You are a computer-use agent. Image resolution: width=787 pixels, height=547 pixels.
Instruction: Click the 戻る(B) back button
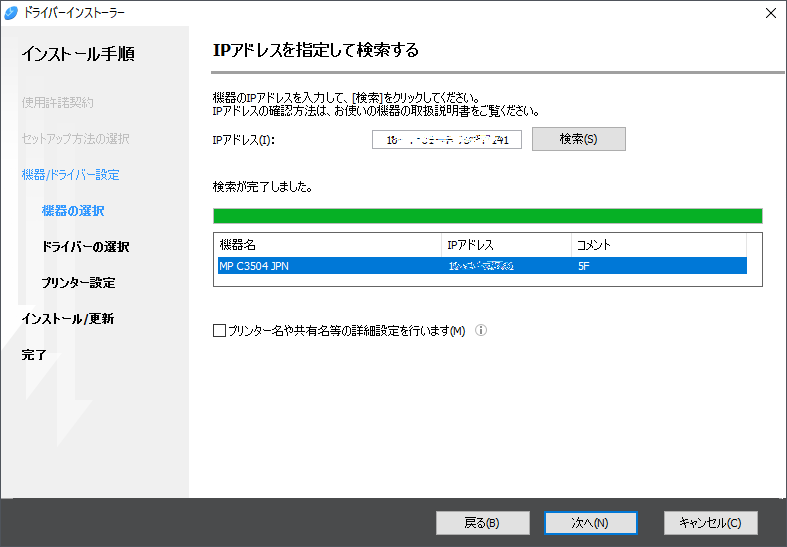click(x=482, y=523)
